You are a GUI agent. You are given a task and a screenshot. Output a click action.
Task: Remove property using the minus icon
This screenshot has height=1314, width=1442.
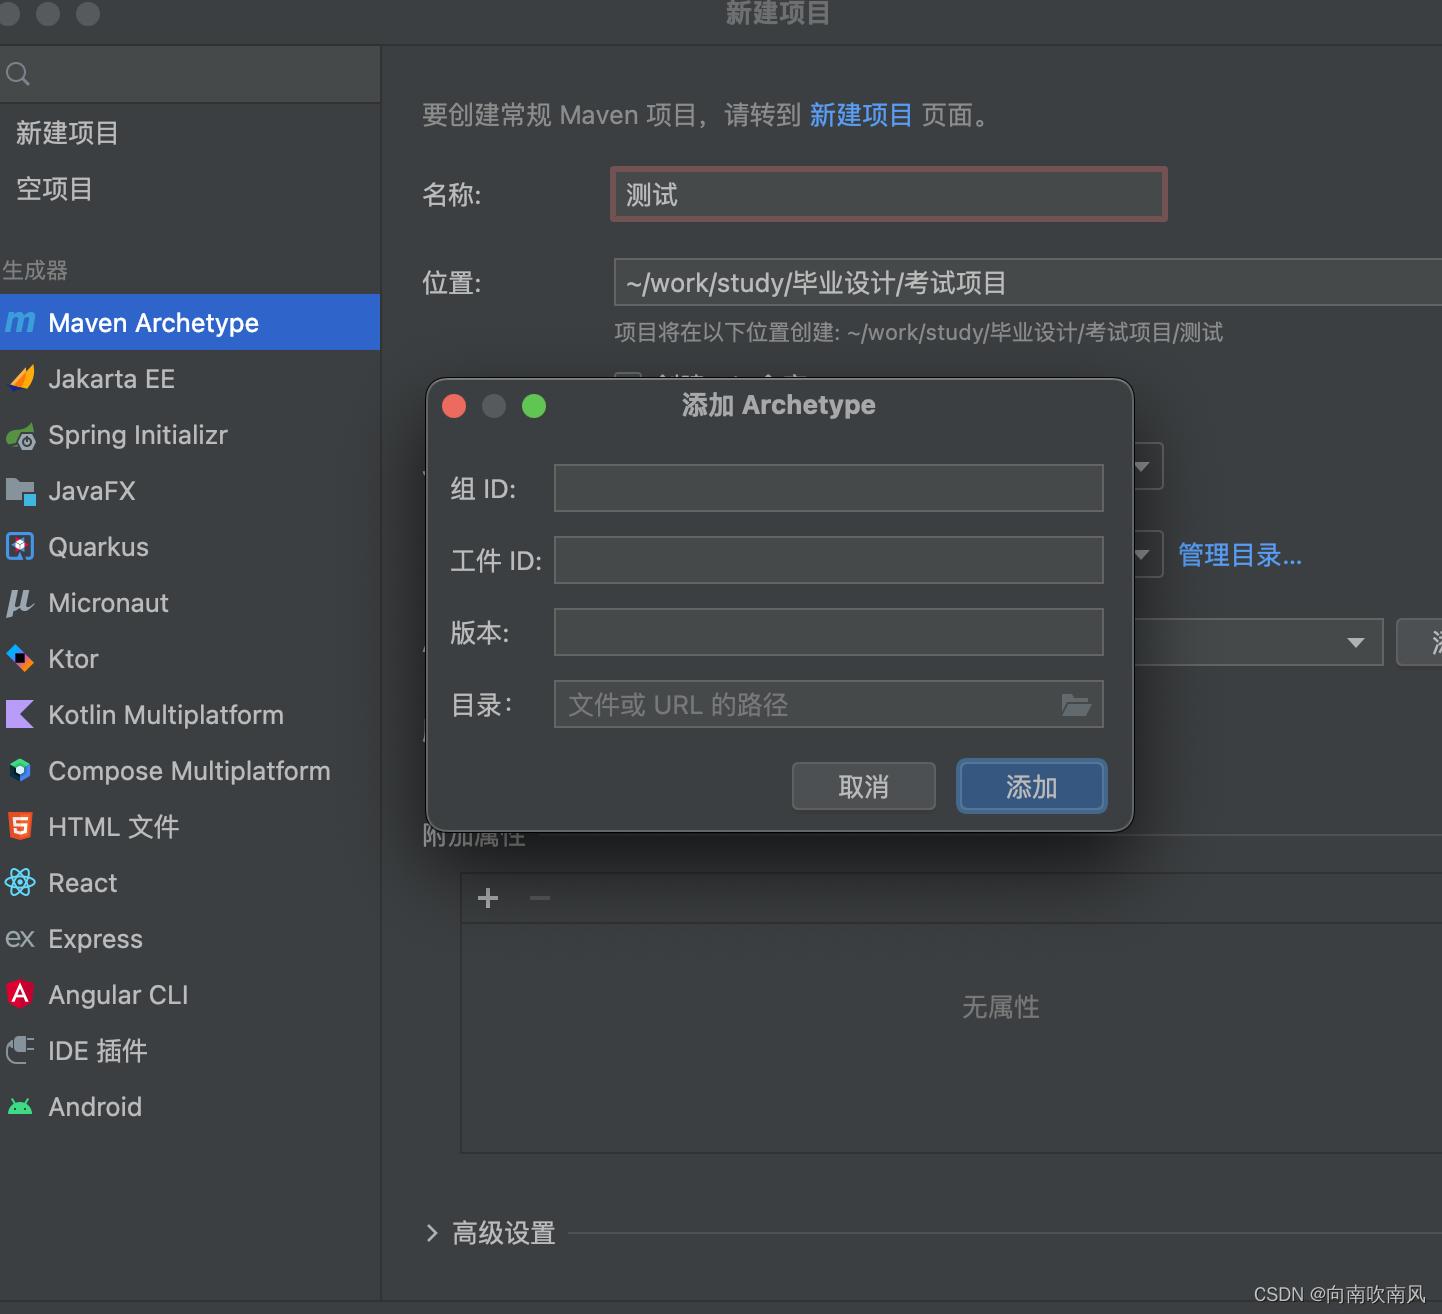(539, 898)
